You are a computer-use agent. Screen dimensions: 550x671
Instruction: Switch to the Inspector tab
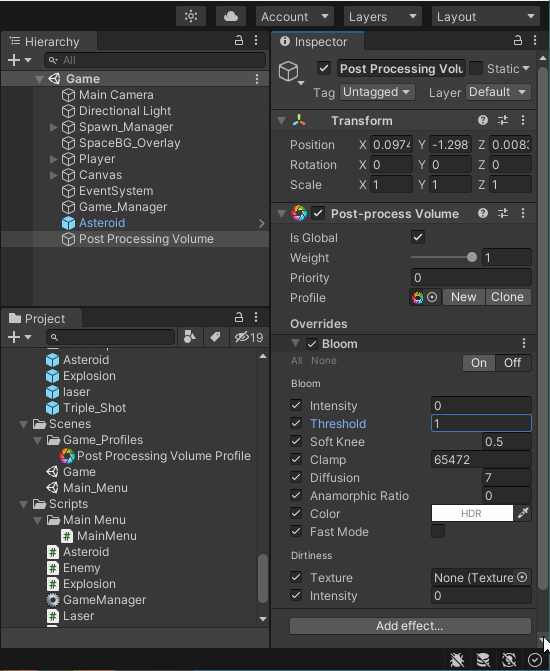[x=318, y=42]
